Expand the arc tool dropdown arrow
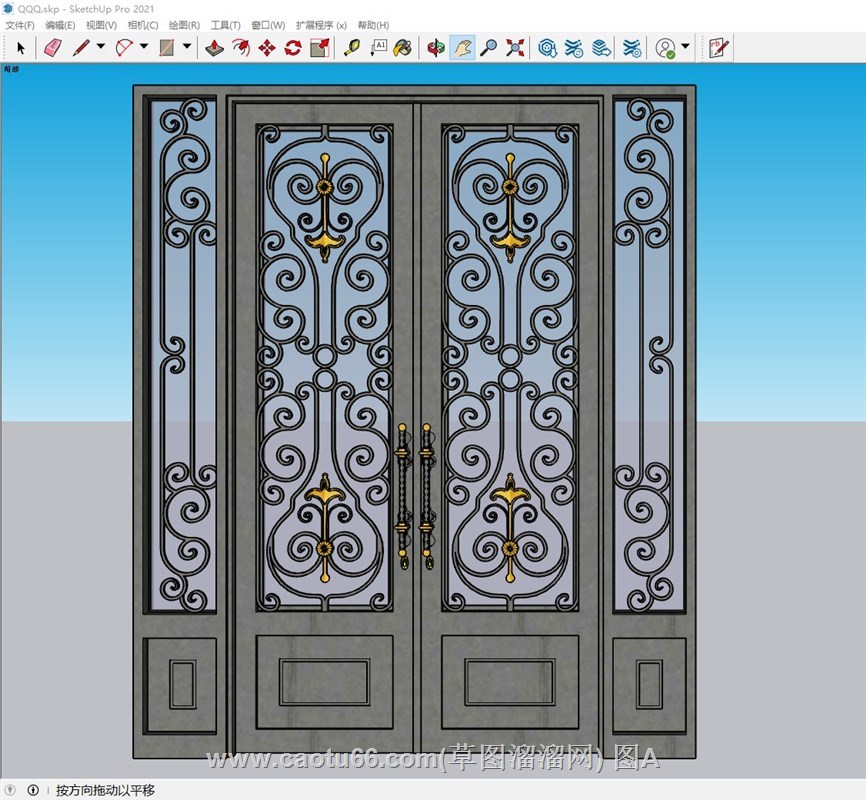Viewport: 866px width, 800px height. pyautogui.click(x=144, y=47)
